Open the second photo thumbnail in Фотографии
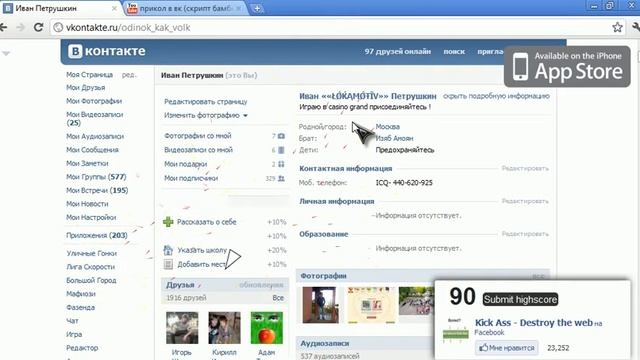Viewport: 640px width, 360px height. [371, 304]
